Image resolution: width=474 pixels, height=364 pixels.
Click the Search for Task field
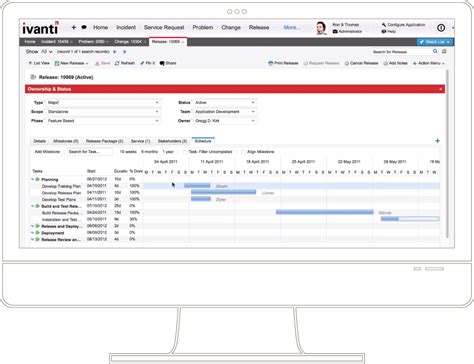pos(89,152)
